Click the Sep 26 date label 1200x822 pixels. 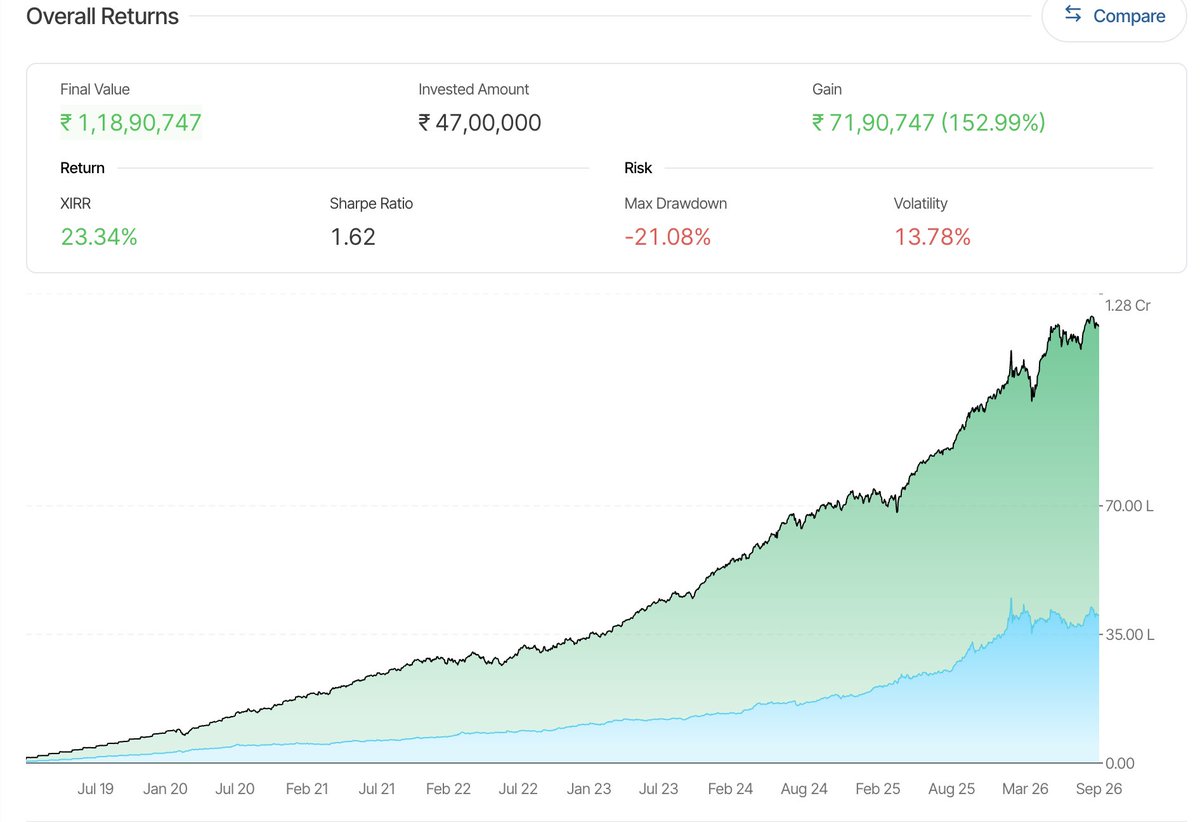tap(1099, 789)
